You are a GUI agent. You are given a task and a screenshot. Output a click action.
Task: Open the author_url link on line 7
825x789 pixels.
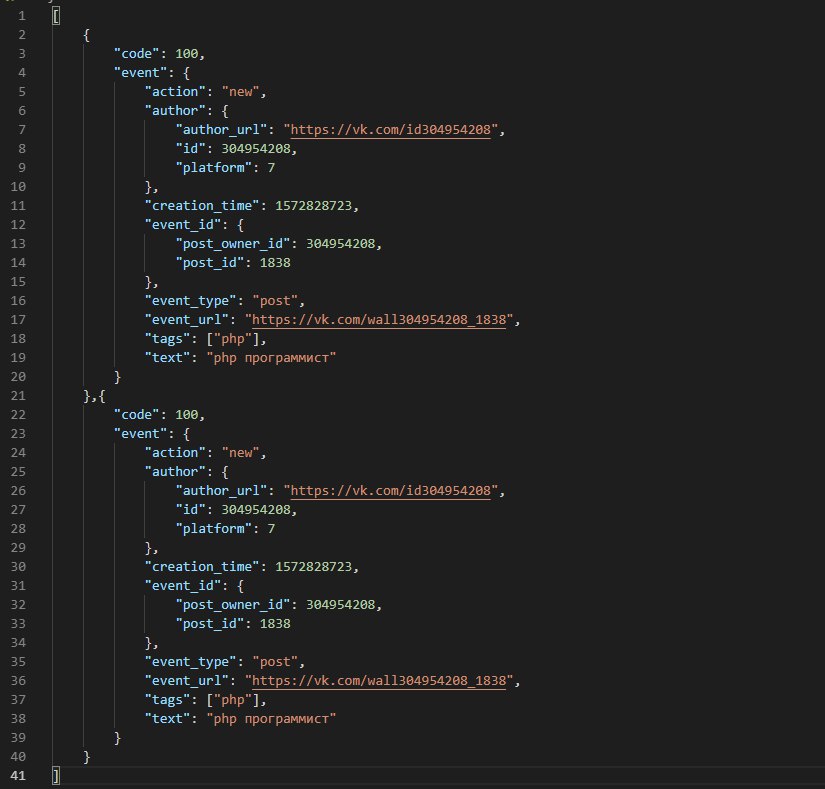390,130
